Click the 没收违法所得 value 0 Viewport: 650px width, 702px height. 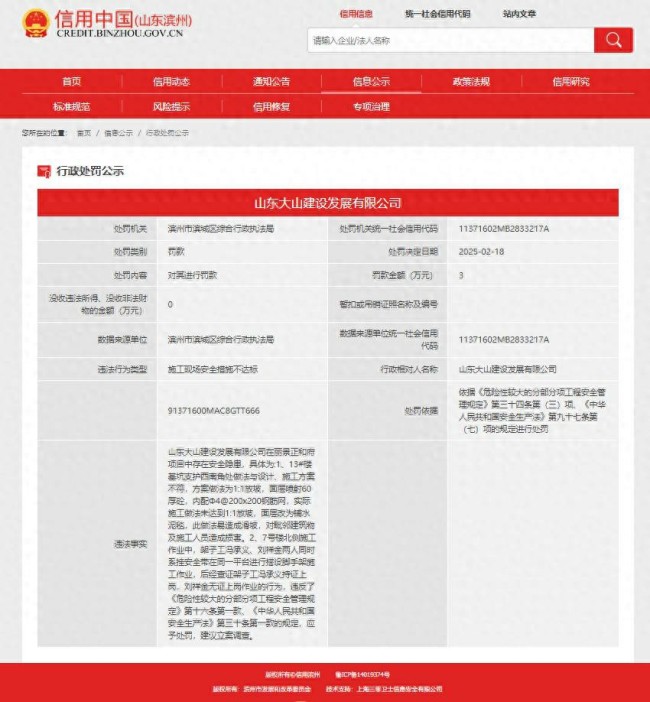170,304
